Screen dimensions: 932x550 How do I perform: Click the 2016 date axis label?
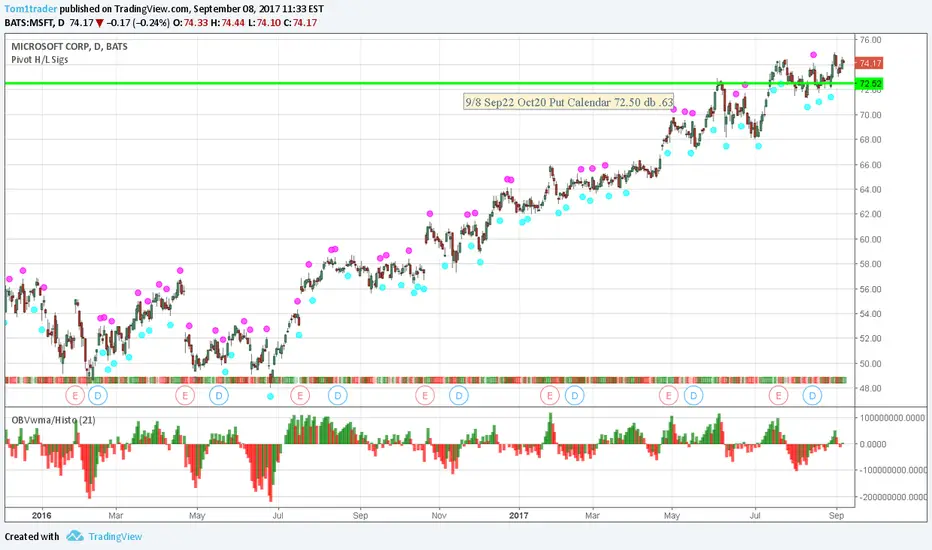(x=42, y=516)
